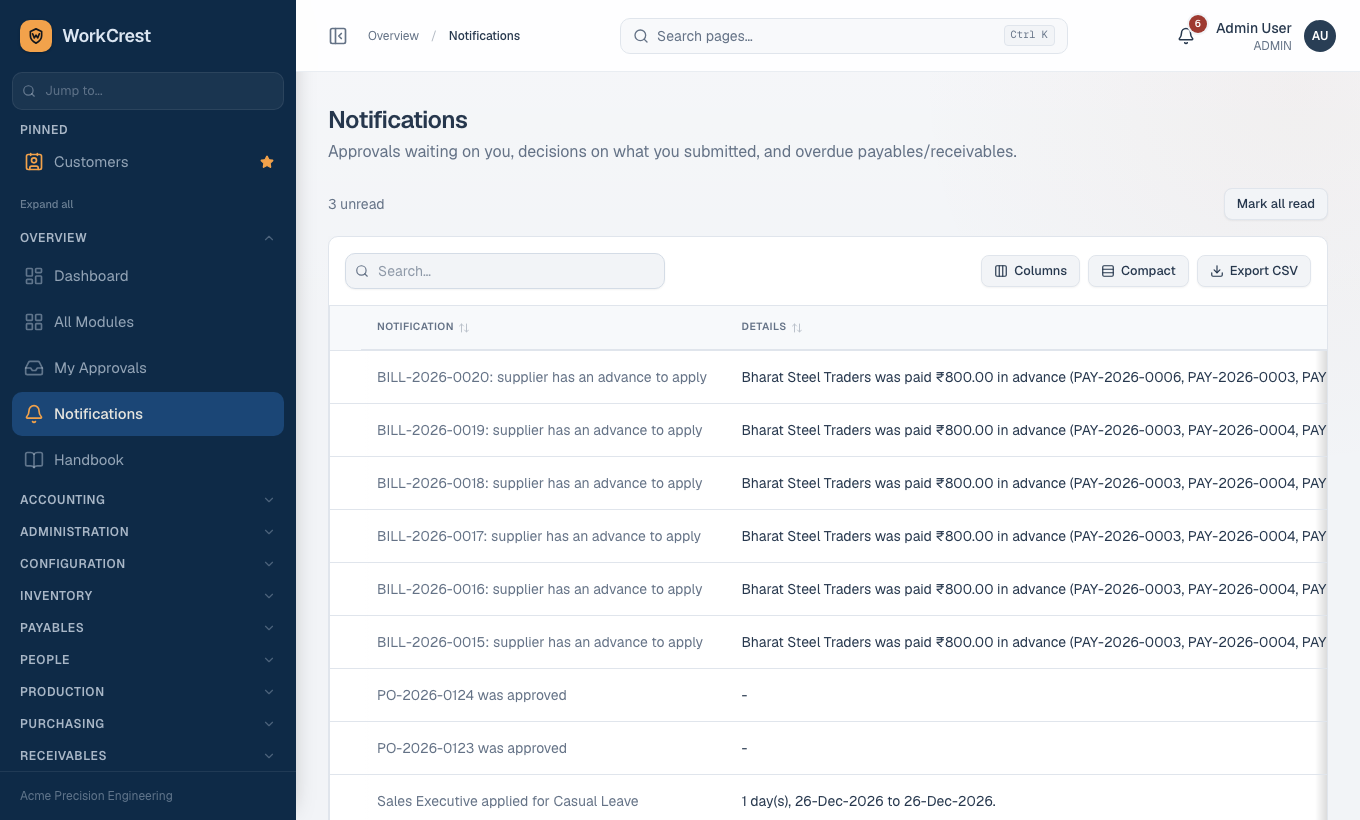Viewport: 1360px width, 820px height.
Task: Focus the Search pages box
Action: point(844,36)
